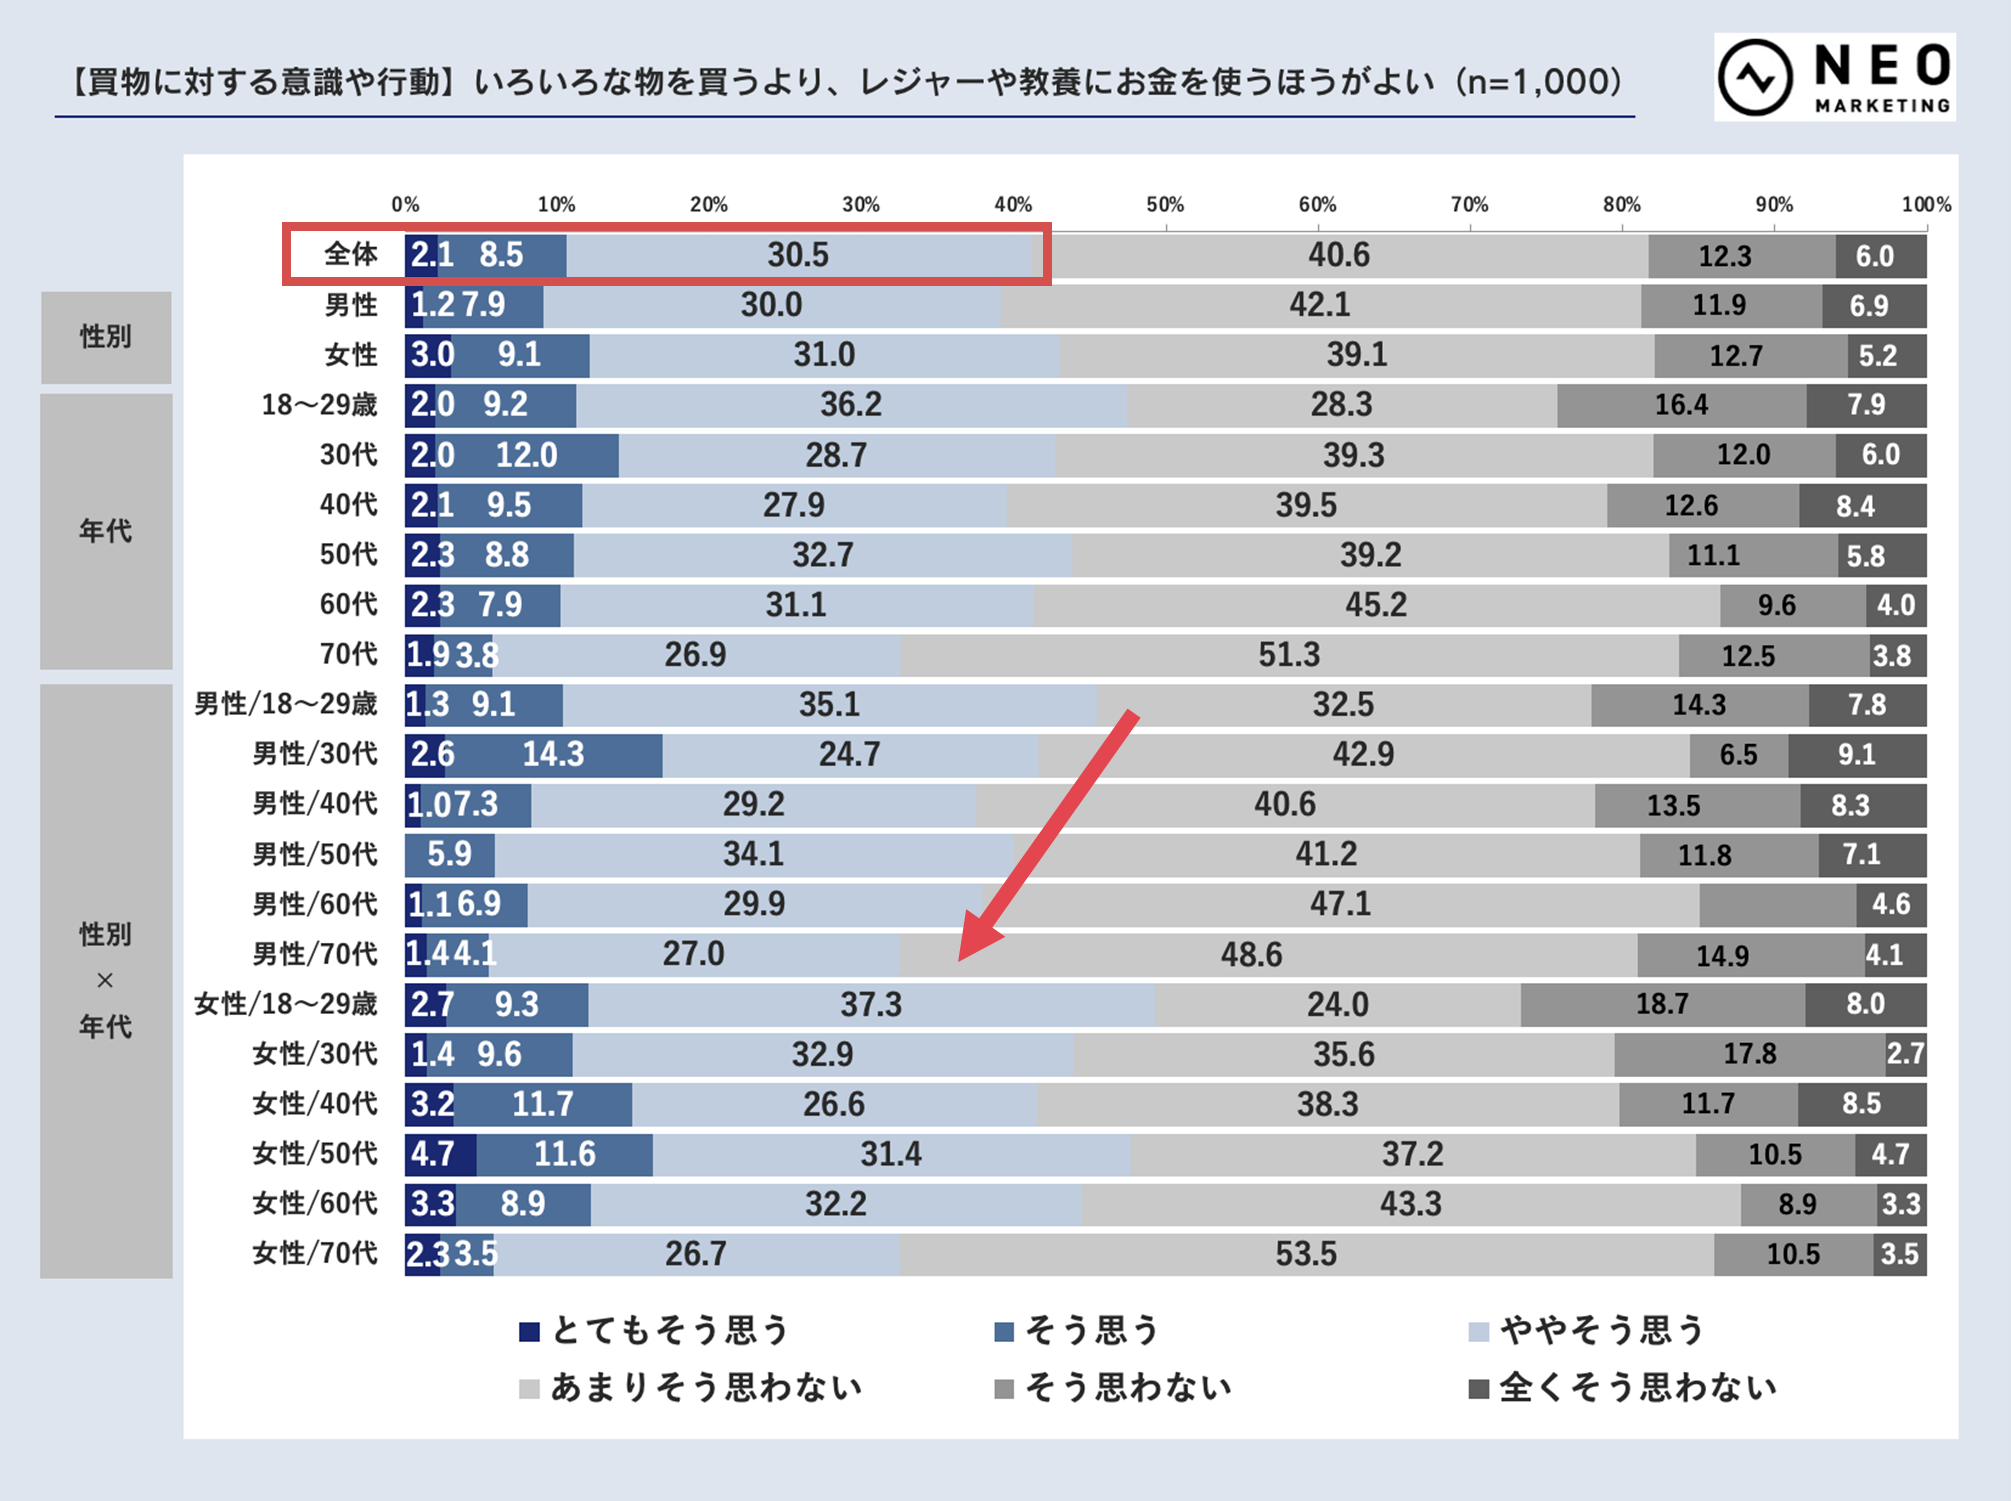Click the そう思わない legend gray square
This screenshot has height=1501, width=2011.
point(1004,1388)
